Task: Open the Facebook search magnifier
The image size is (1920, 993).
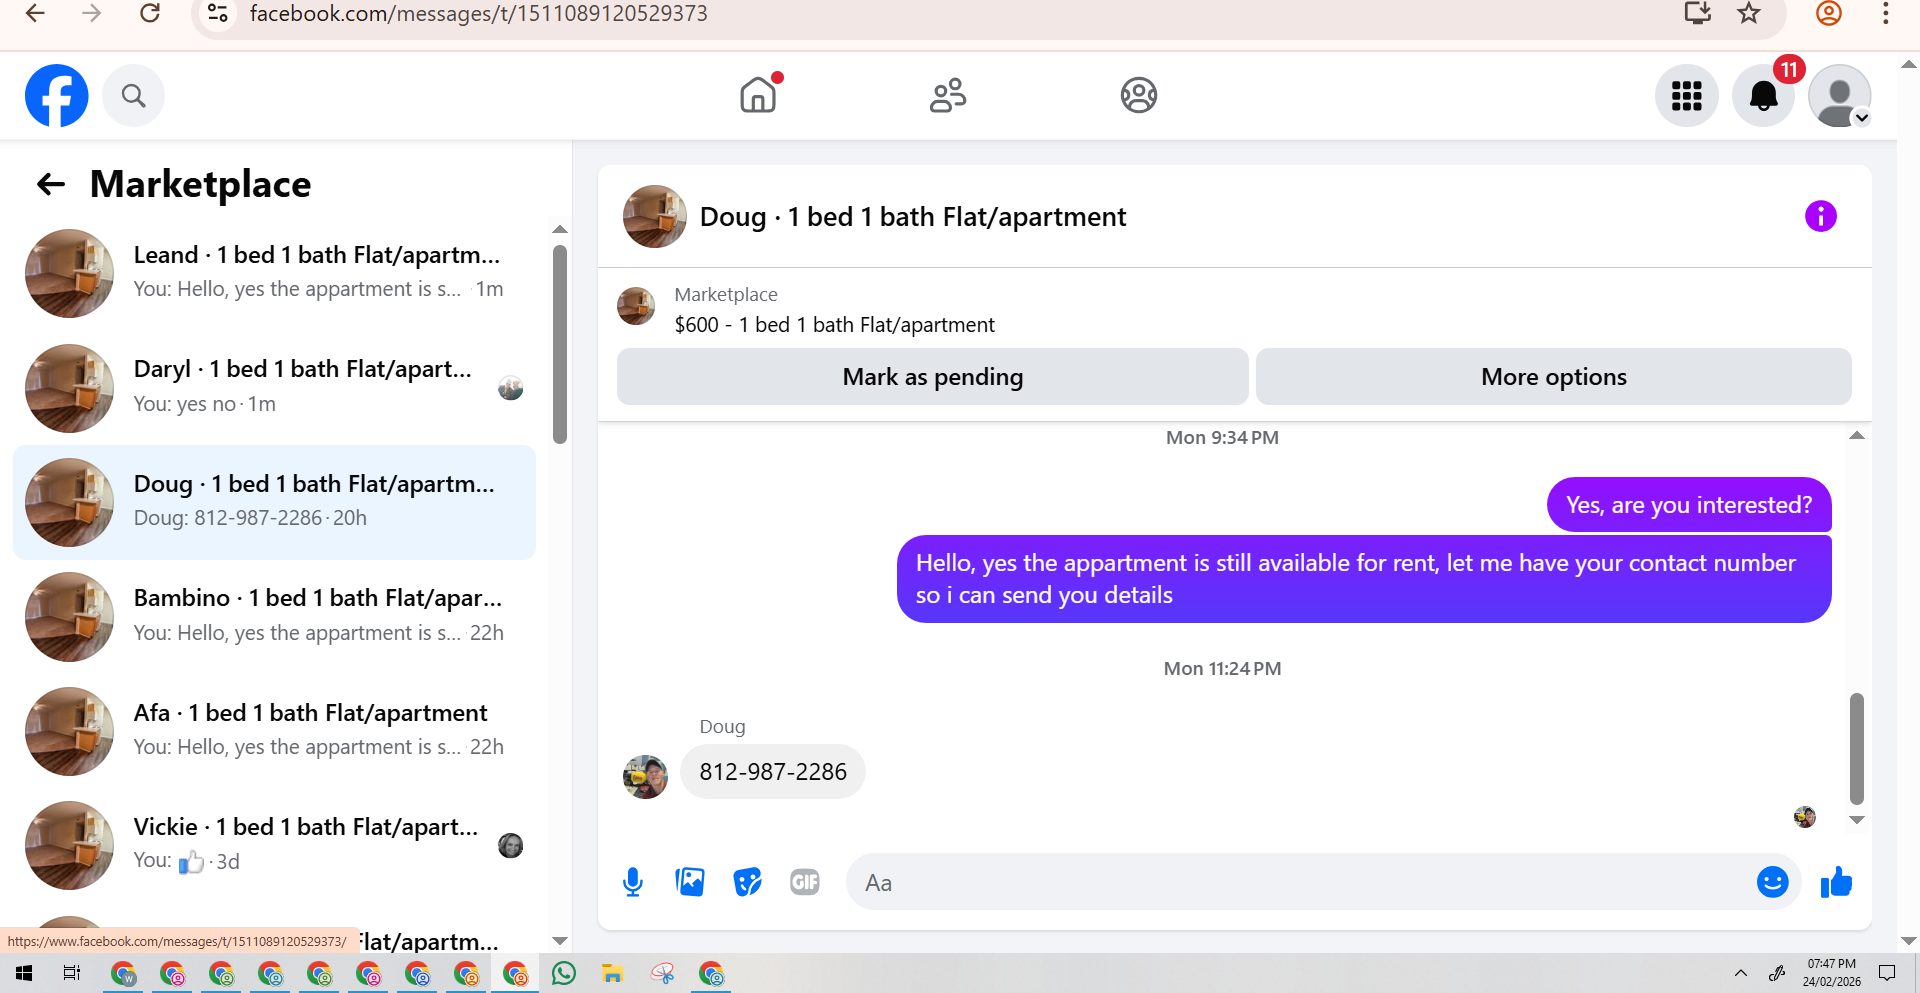Action: click(x=133, y=96)
